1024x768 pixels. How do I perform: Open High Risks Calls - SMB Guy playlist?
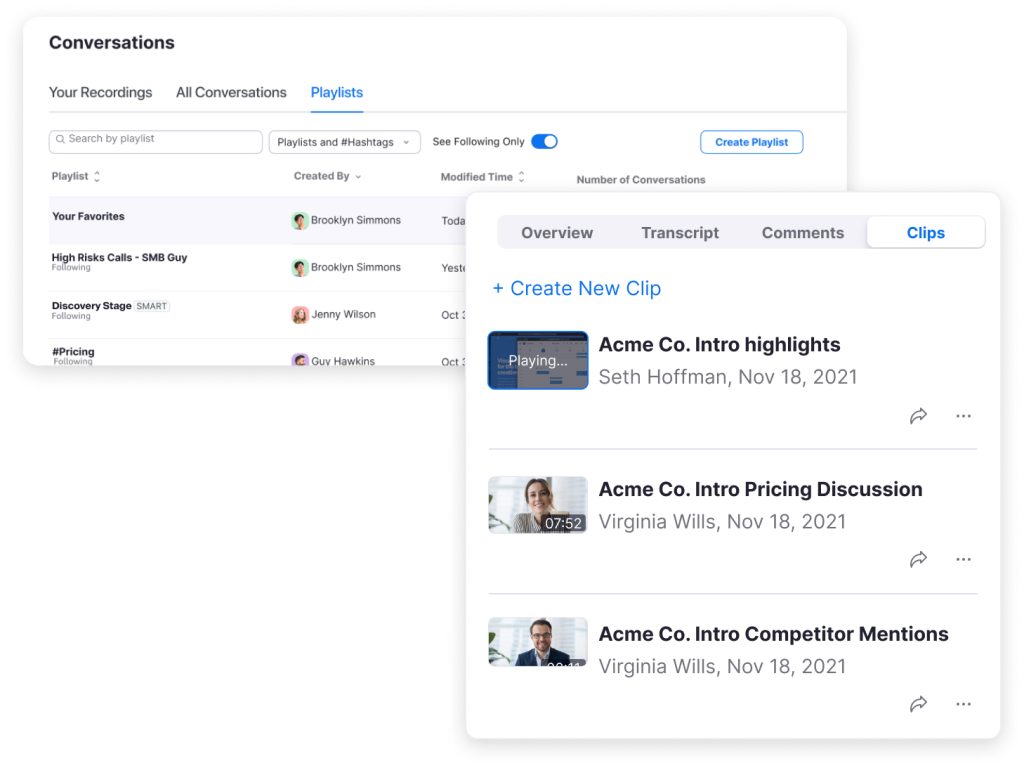(120, 257)
